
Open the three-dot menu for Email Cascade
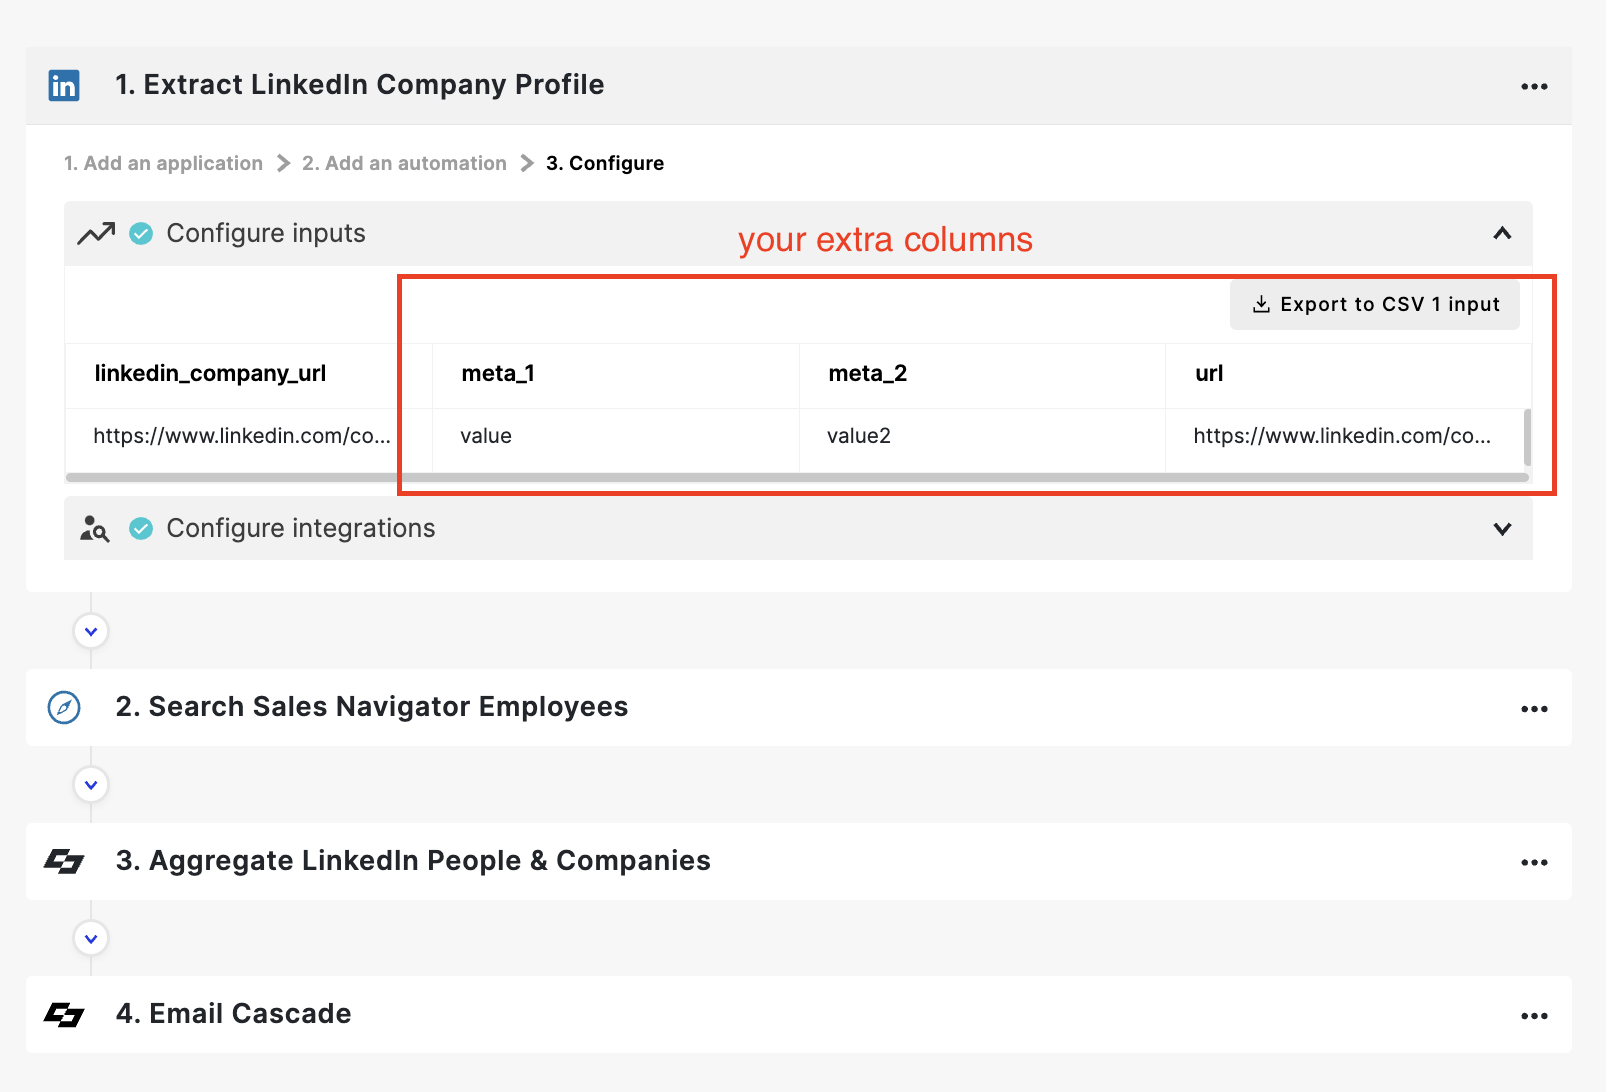[1534, 1016]
